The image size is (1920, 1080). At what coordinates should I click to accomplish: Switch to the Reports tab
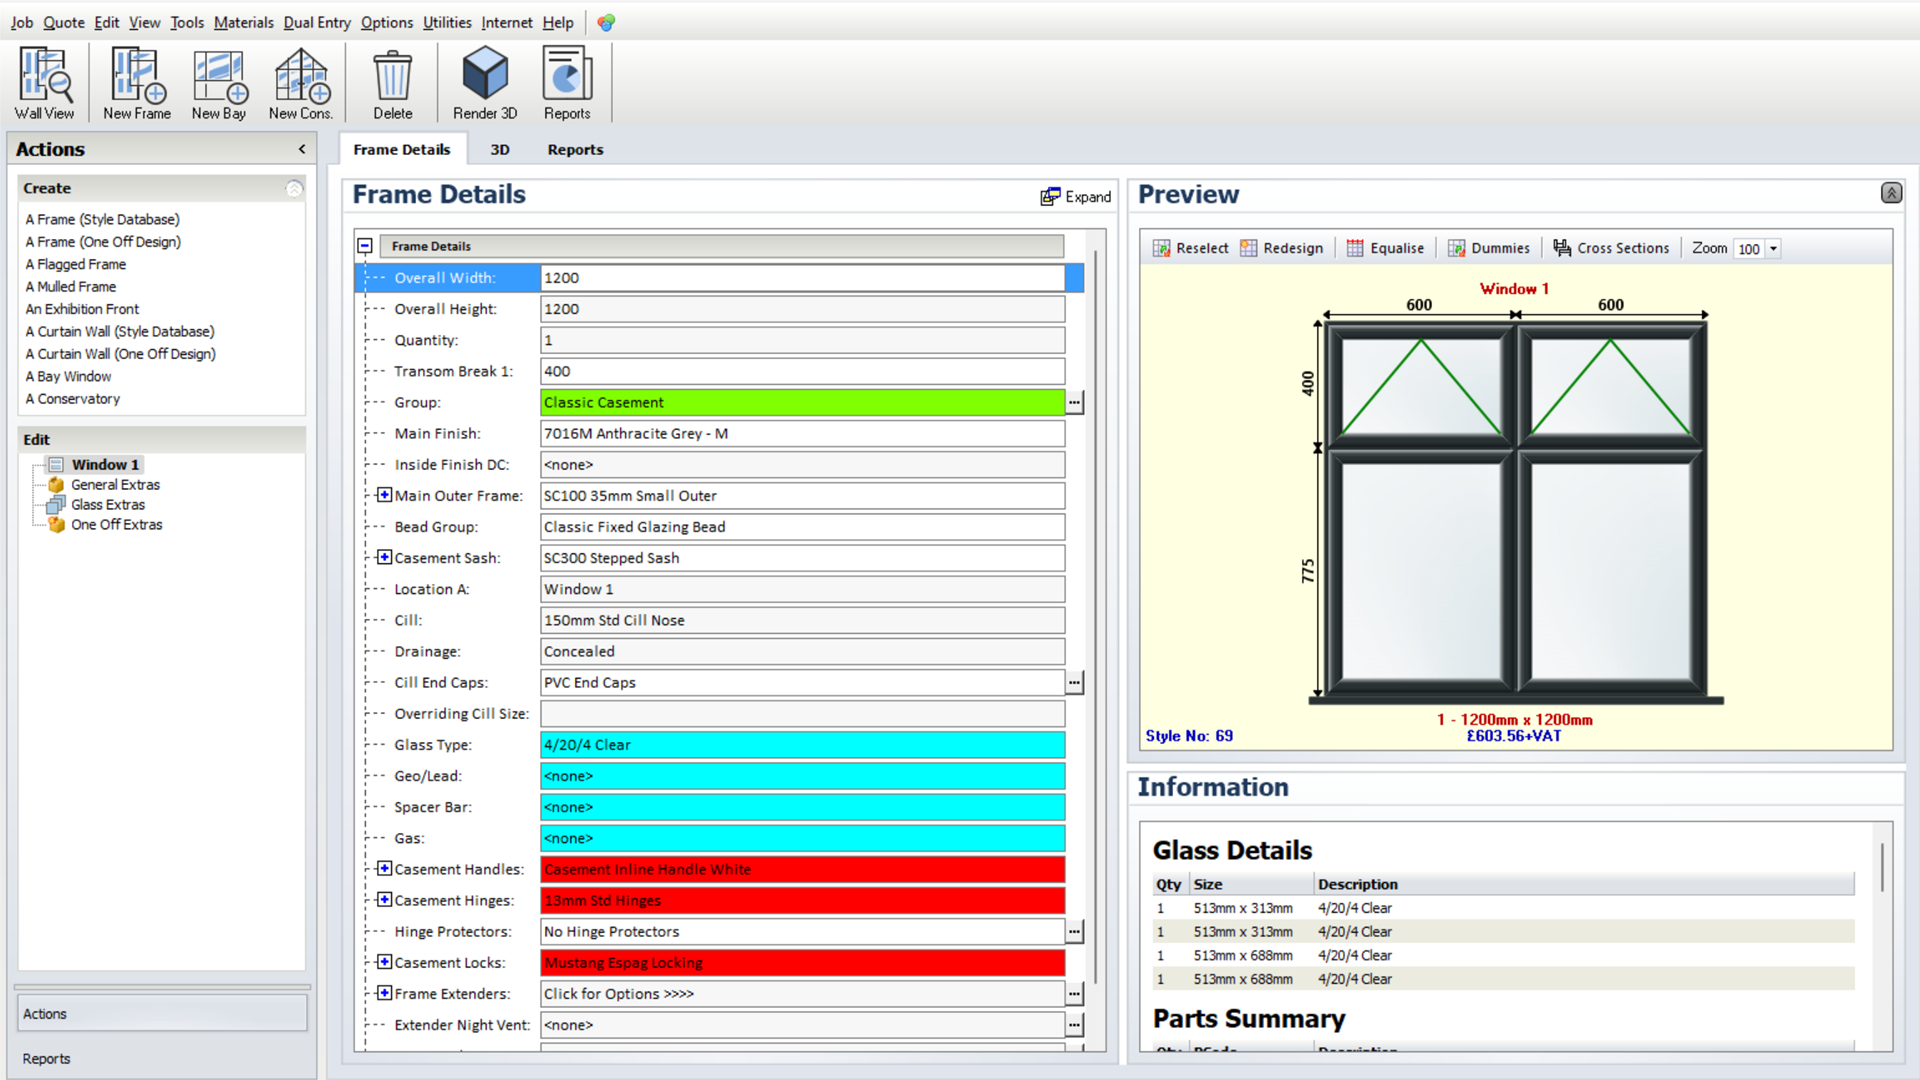click(575, 149)
